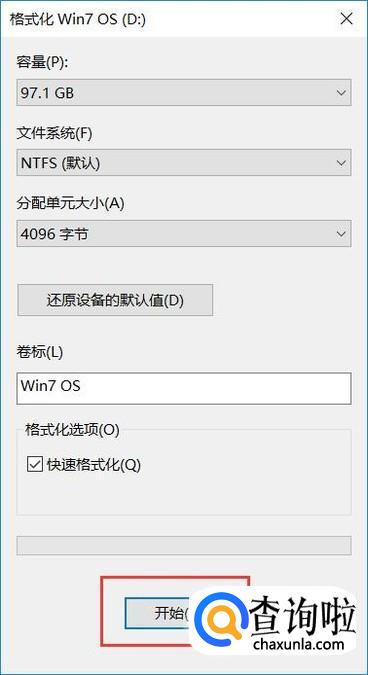Close the 格式化 Win7 OS dialog
The height and width of the screenshot is (675, 368).
click(346, 20)
